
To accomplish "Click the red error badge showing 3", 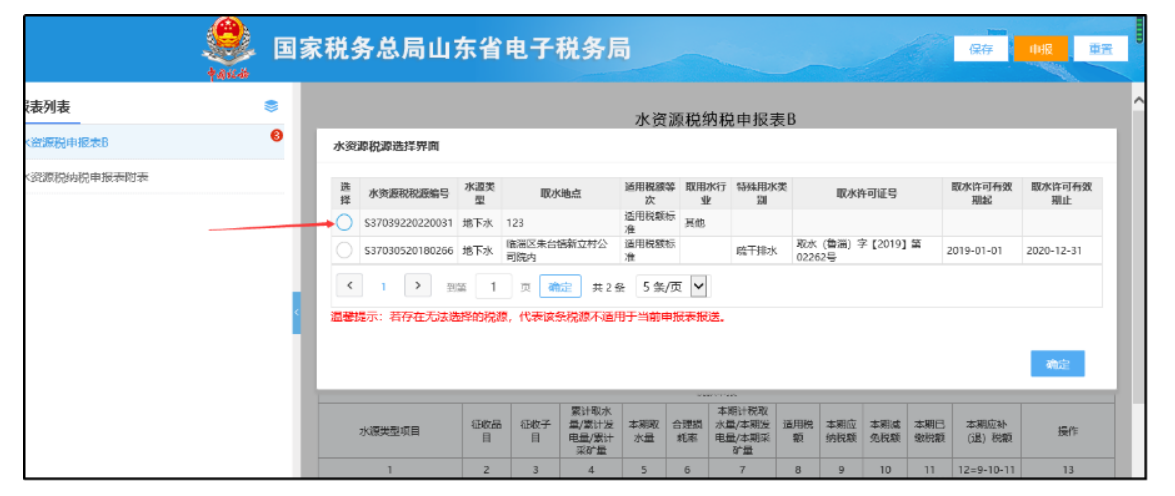I will click(x=277, y=135).
